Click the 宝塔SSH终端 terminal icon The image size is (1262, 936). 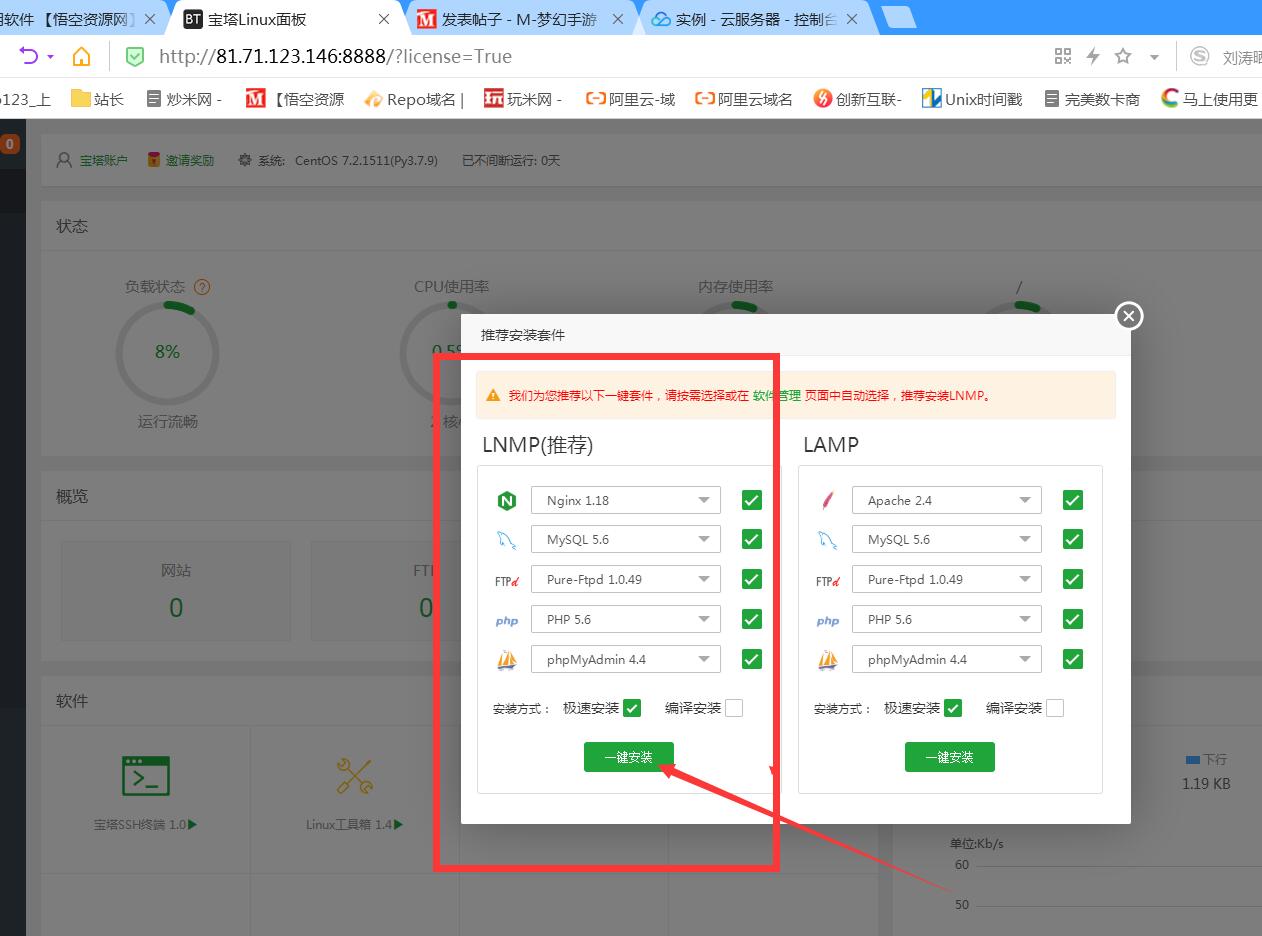pyautogui.click(x=146, y=776)
